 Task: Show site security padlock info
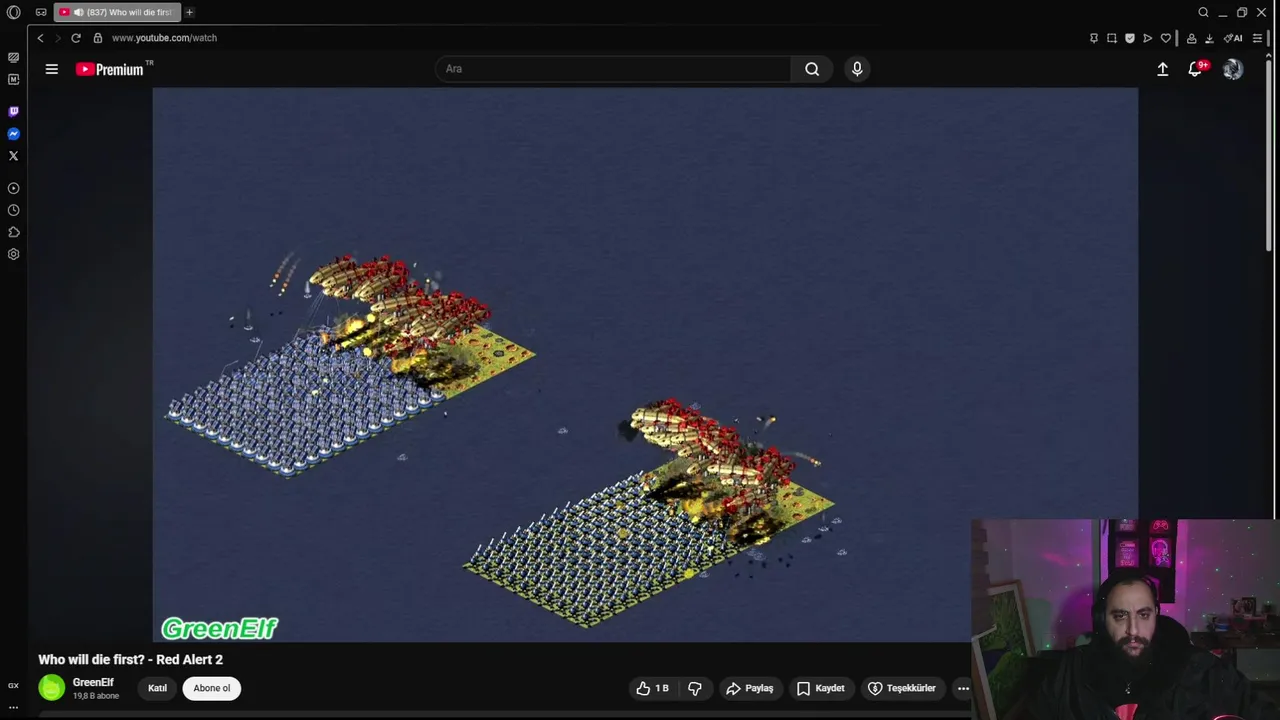coord(97,38)
